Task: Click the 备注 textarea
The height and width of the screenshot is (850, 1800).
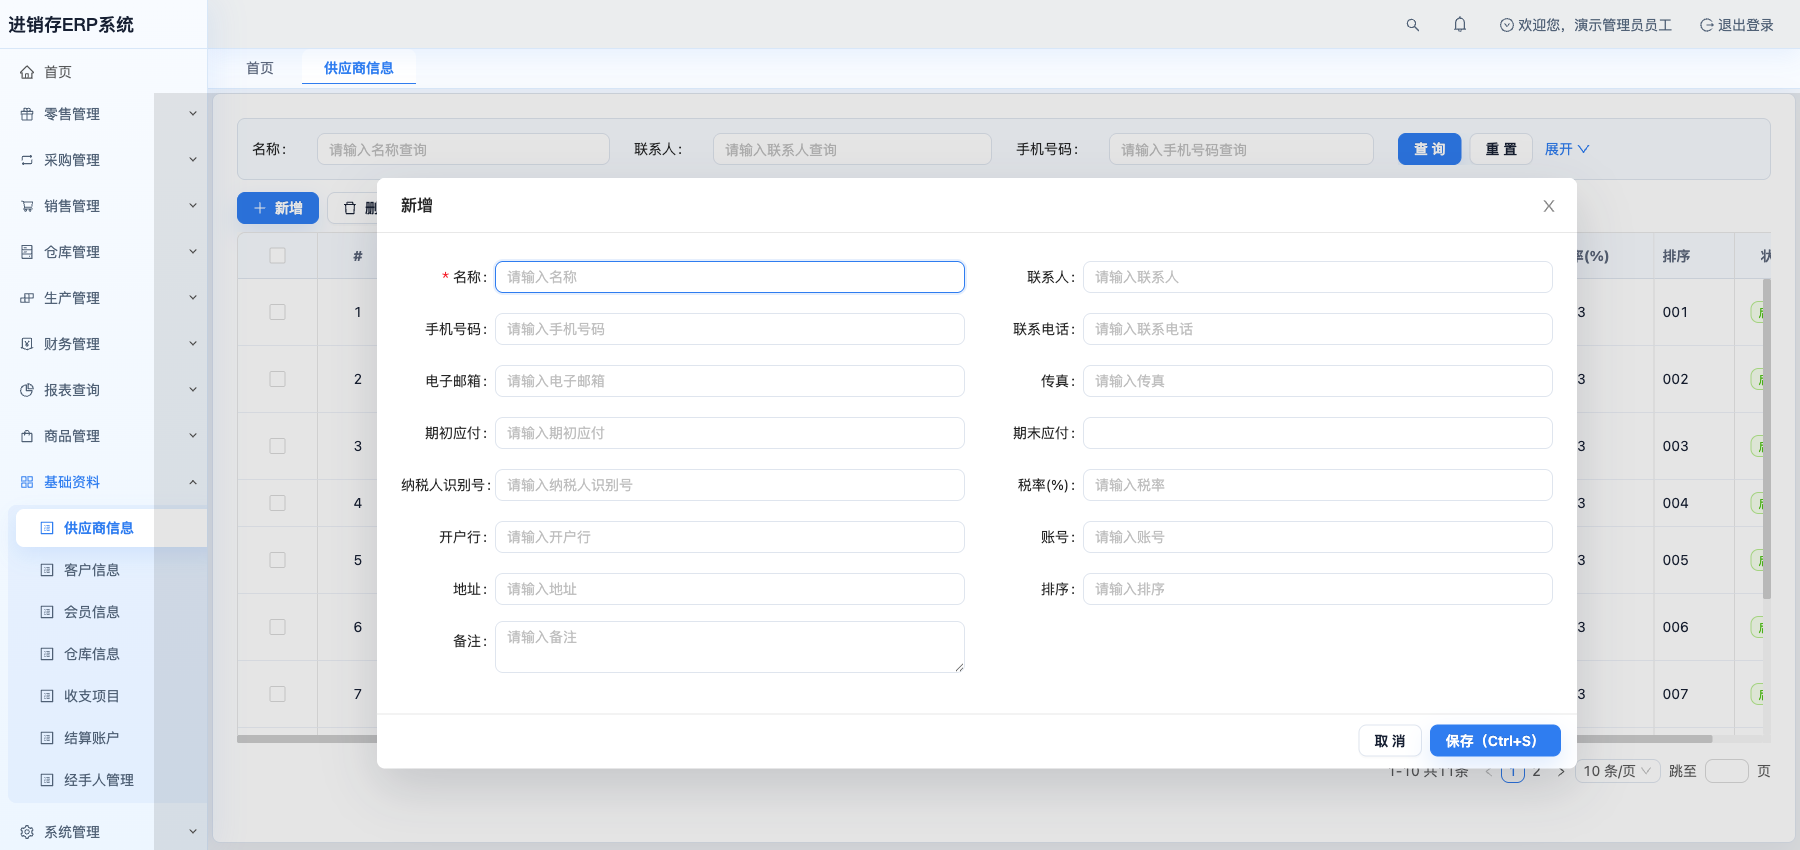Action: click(x=730, y=647)
